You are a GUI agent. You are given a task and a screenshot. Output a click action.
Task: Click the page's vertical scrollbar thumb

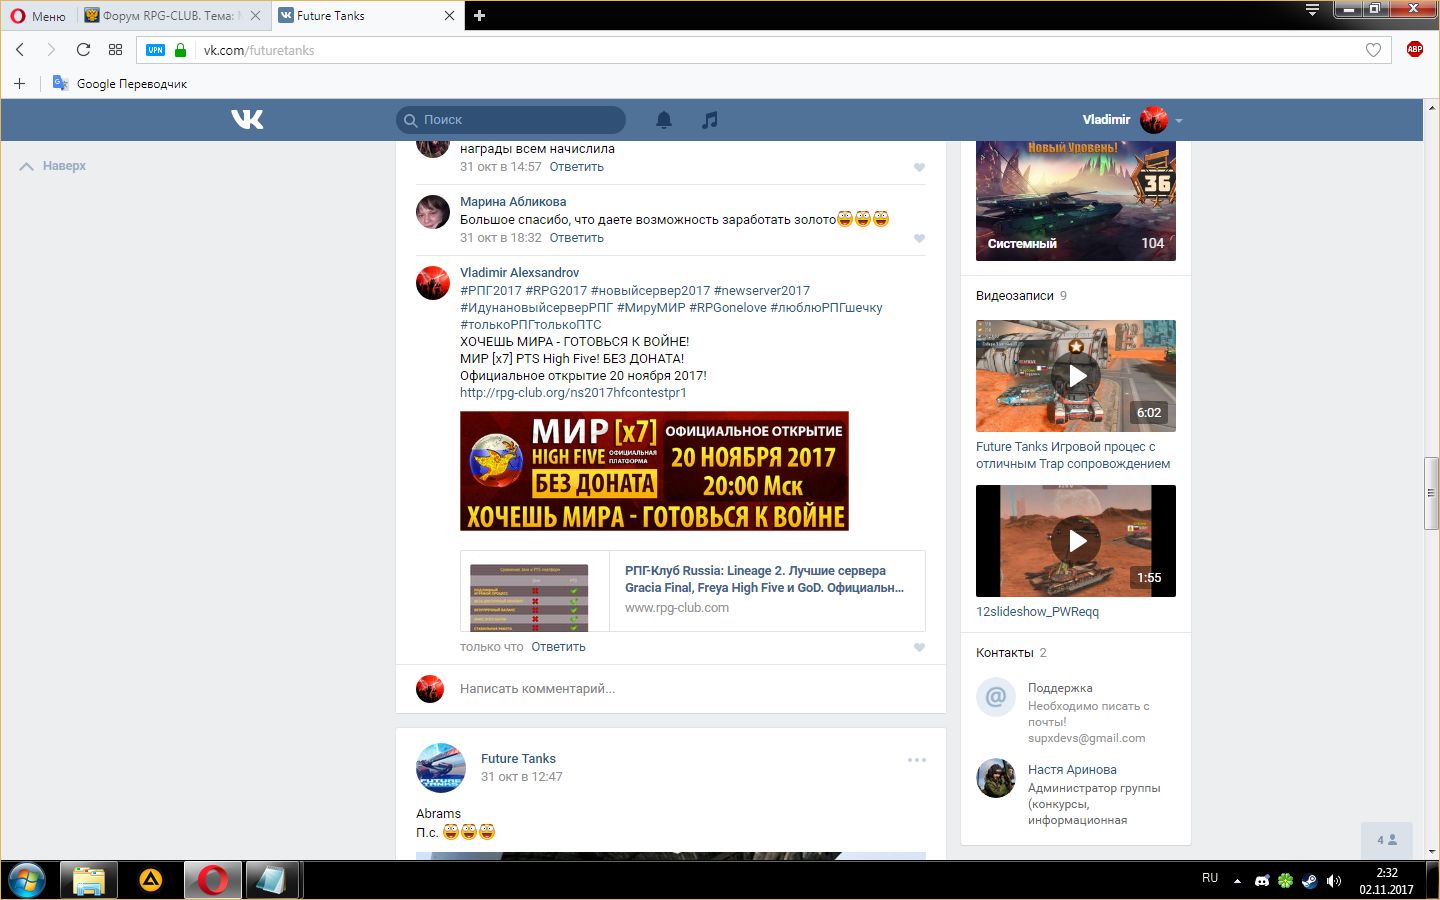point(1431,493)
